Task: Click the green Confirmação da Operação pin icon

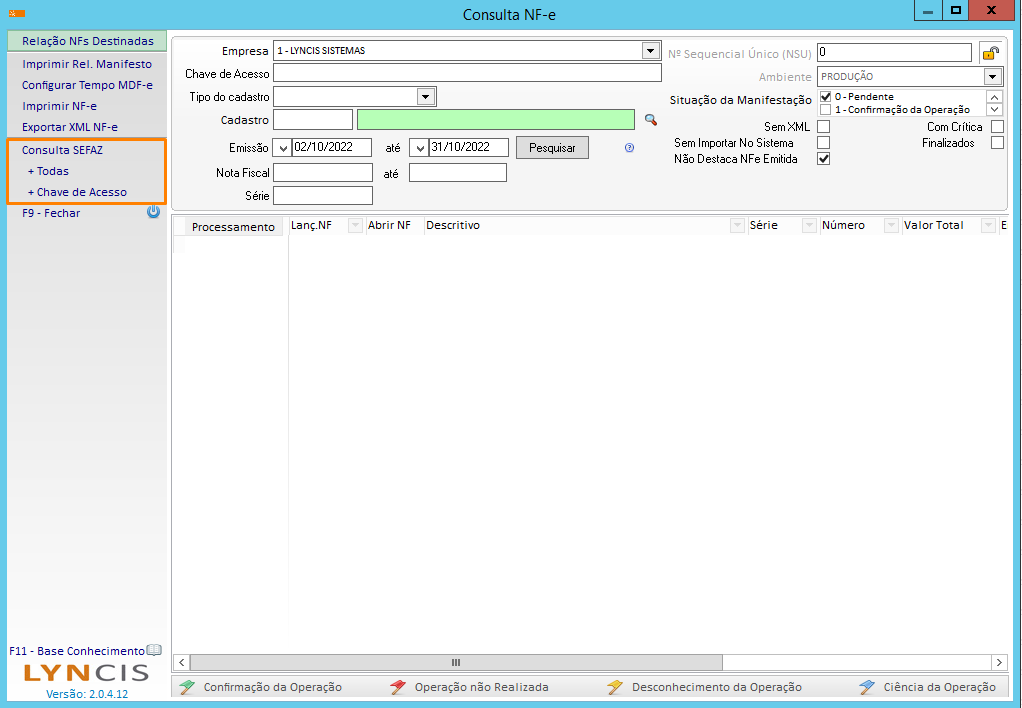Action: coord(186,687)
